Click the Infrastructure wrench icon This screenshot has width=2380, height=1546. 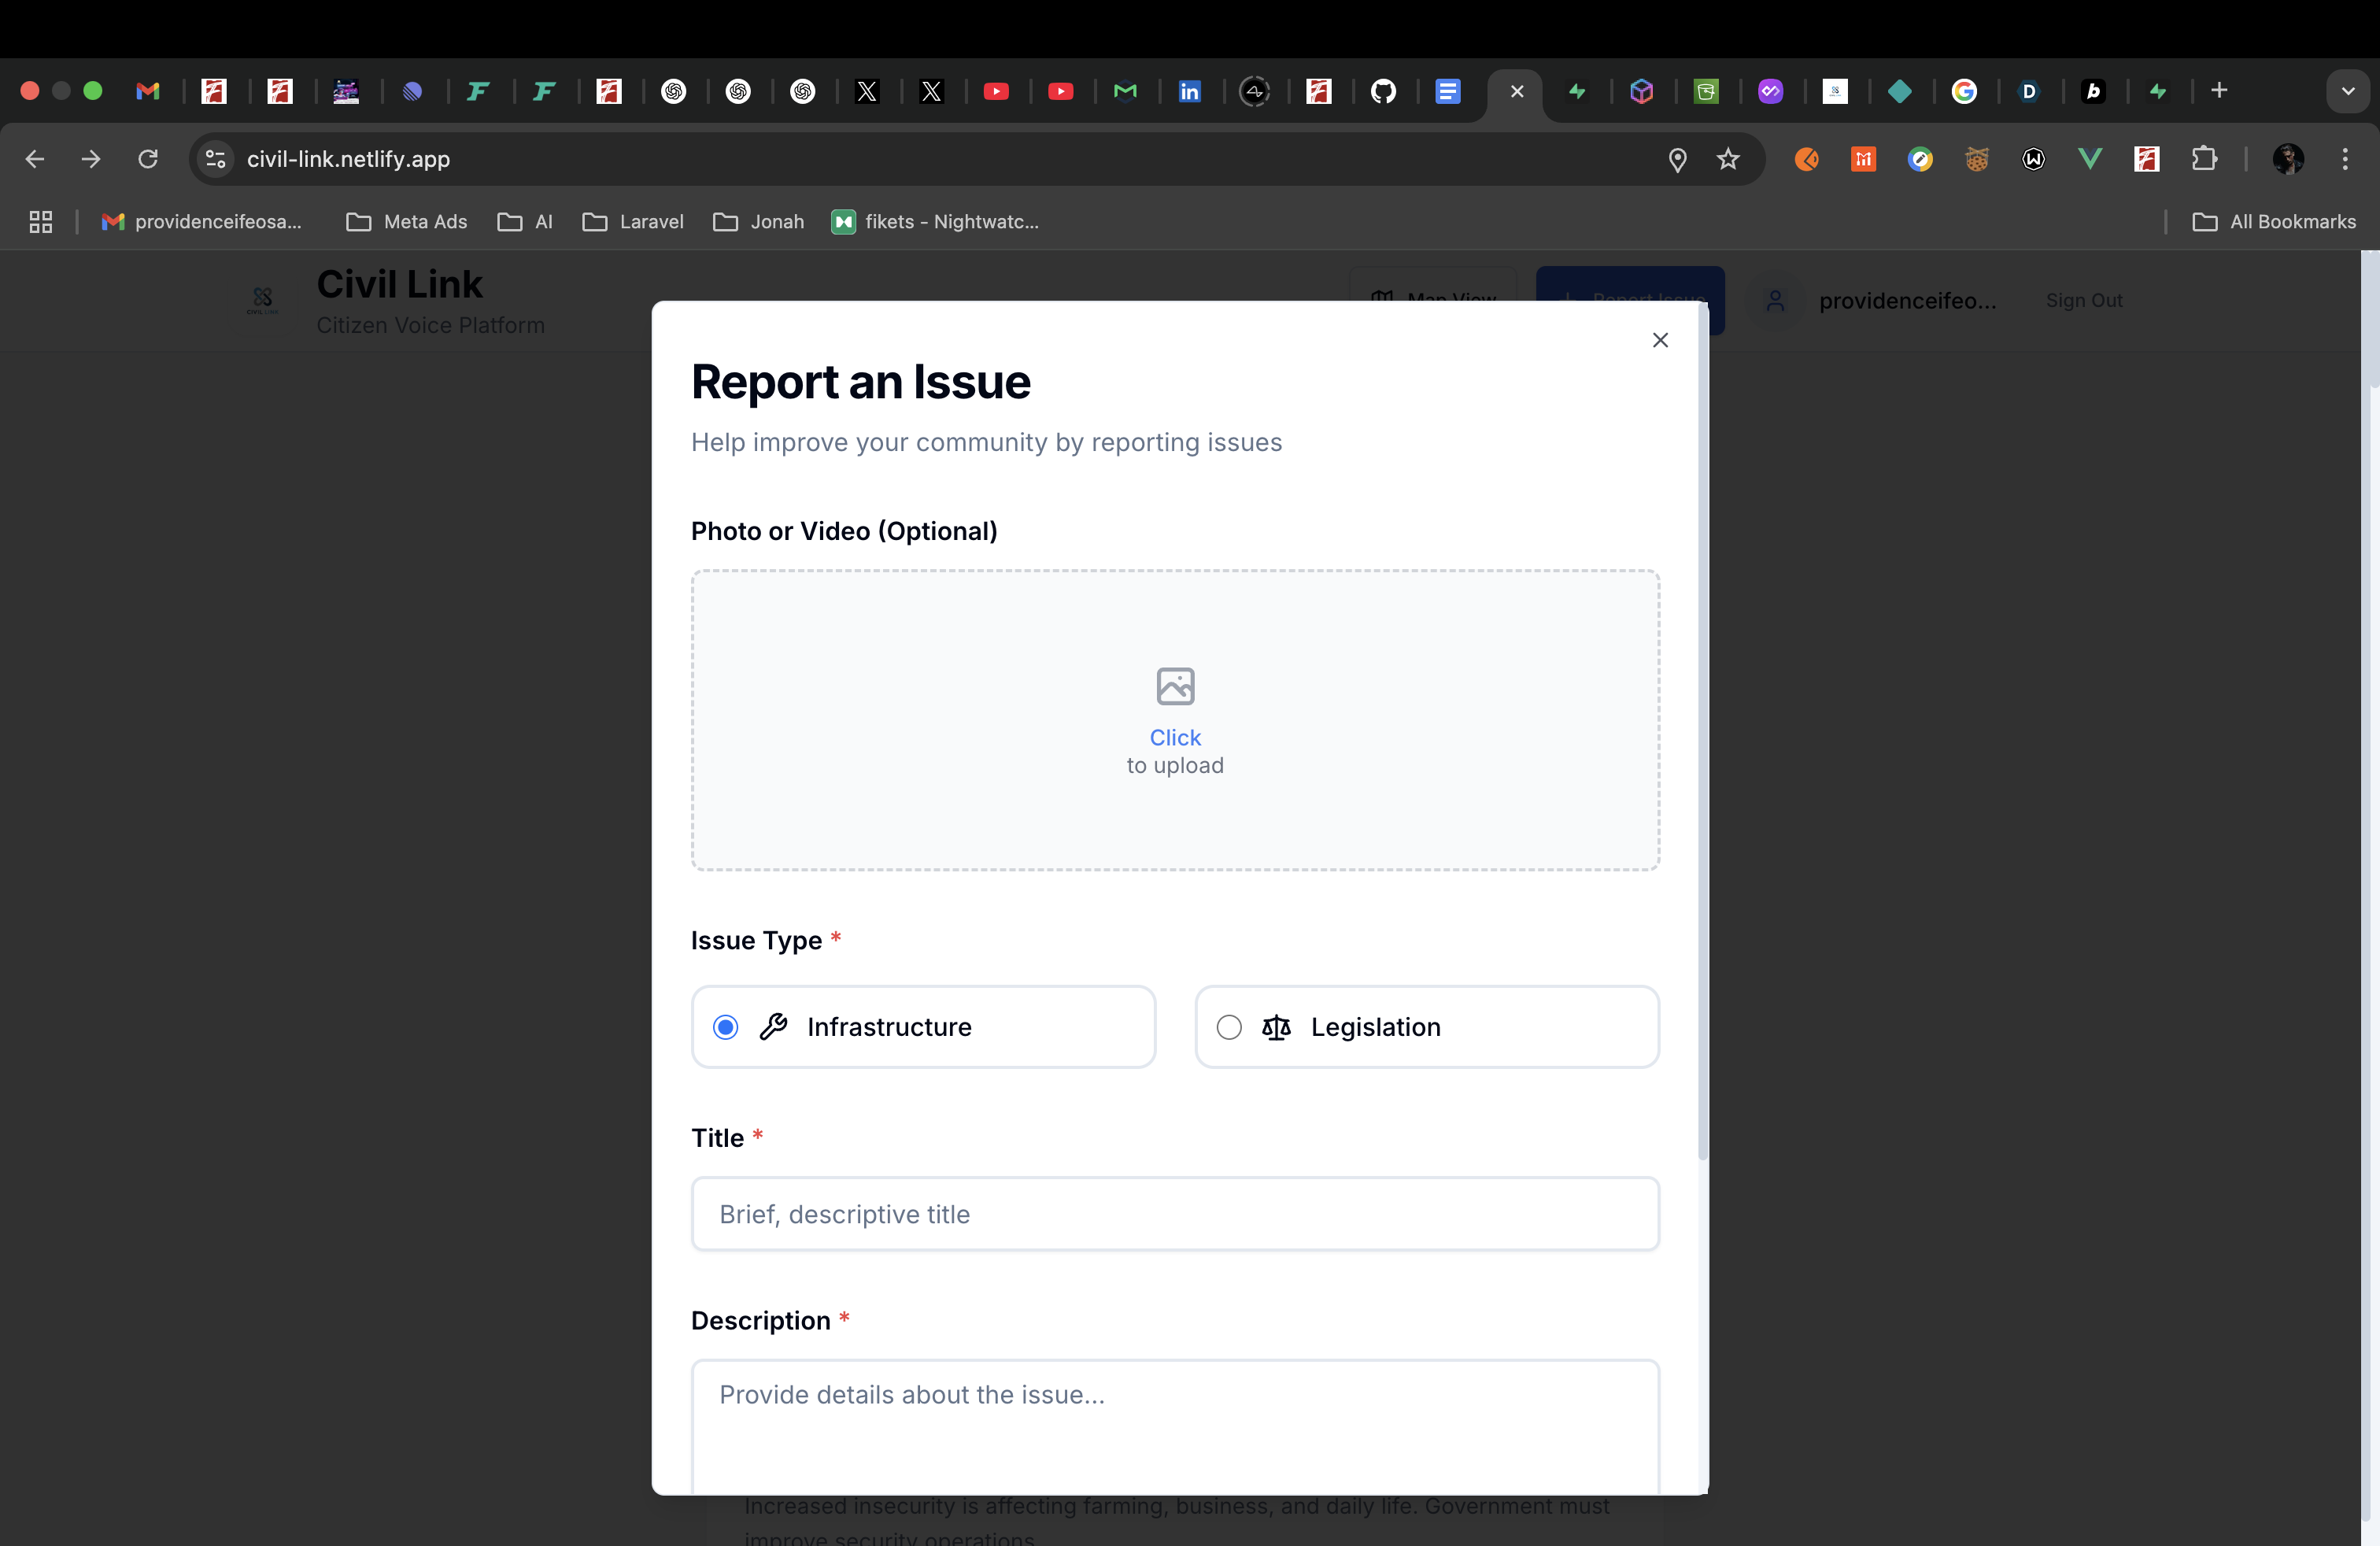click(x=773, y=1027)
